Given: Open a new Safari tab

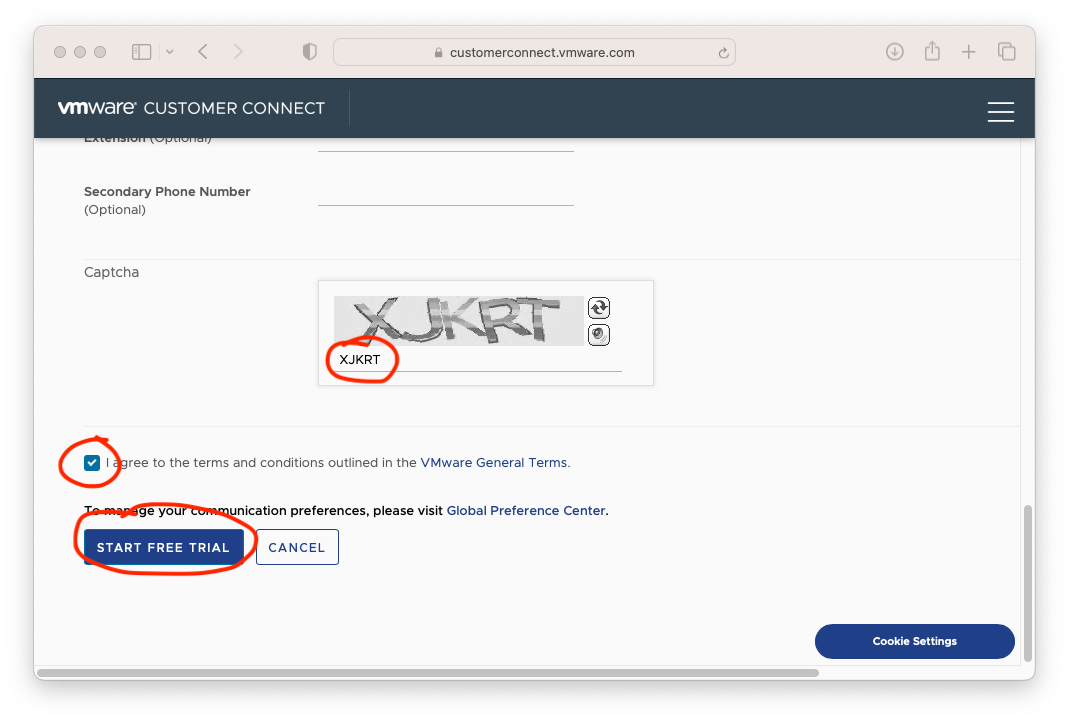Looking at the screenshot, I should point(968,52).
